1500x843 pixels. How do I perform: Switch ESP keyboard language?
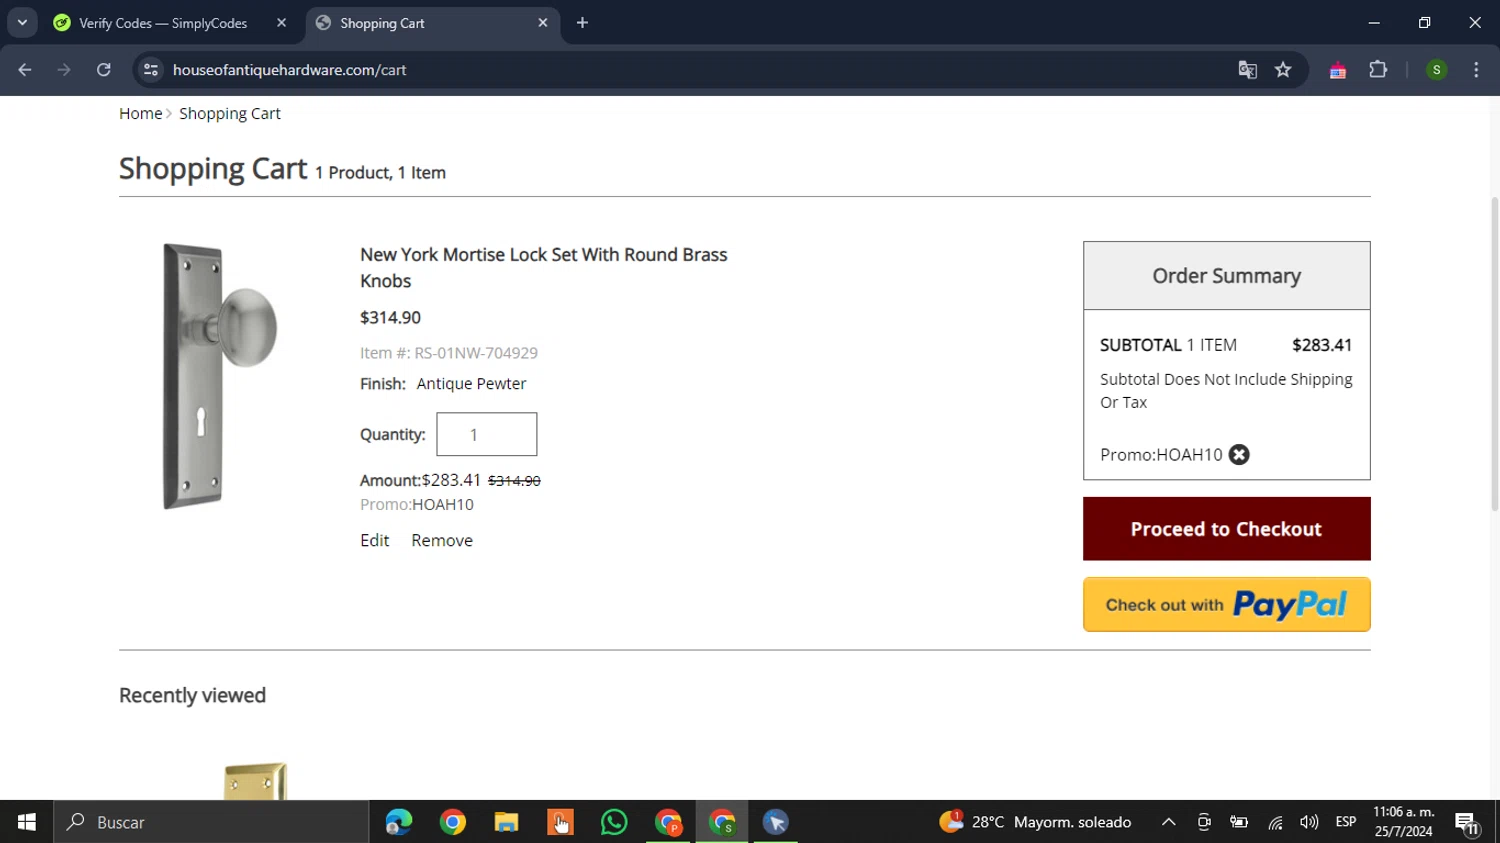(x=1346, y=822)
